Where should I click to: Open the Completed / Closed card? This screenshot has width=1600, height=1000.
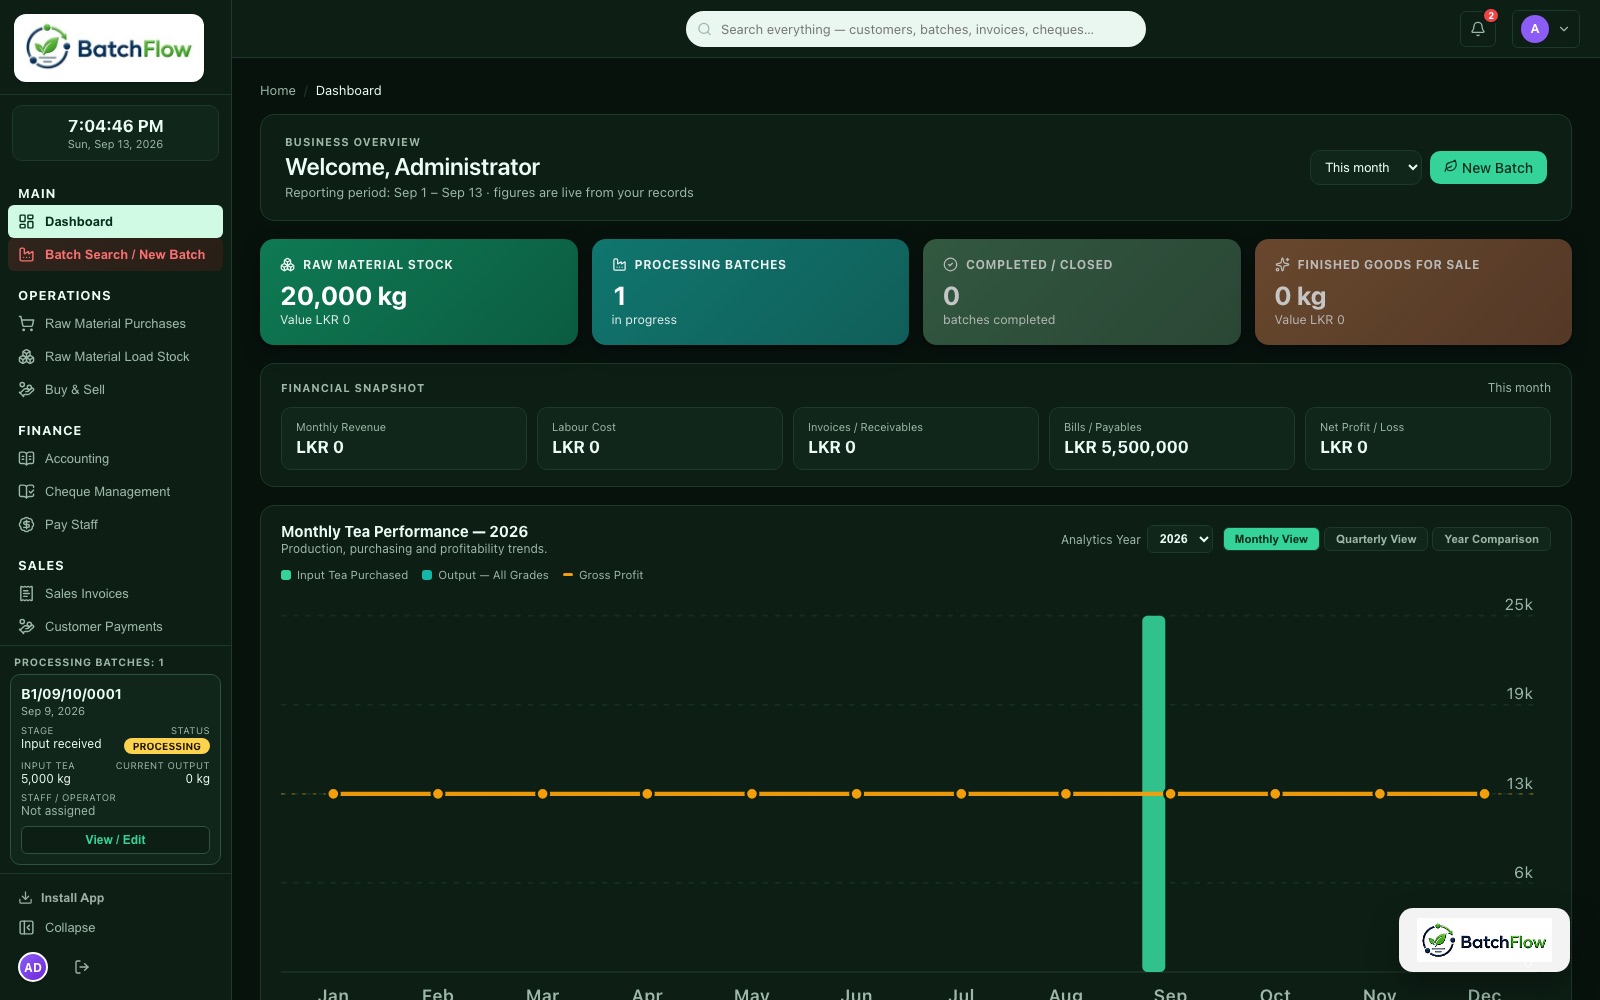(1082, 292)
